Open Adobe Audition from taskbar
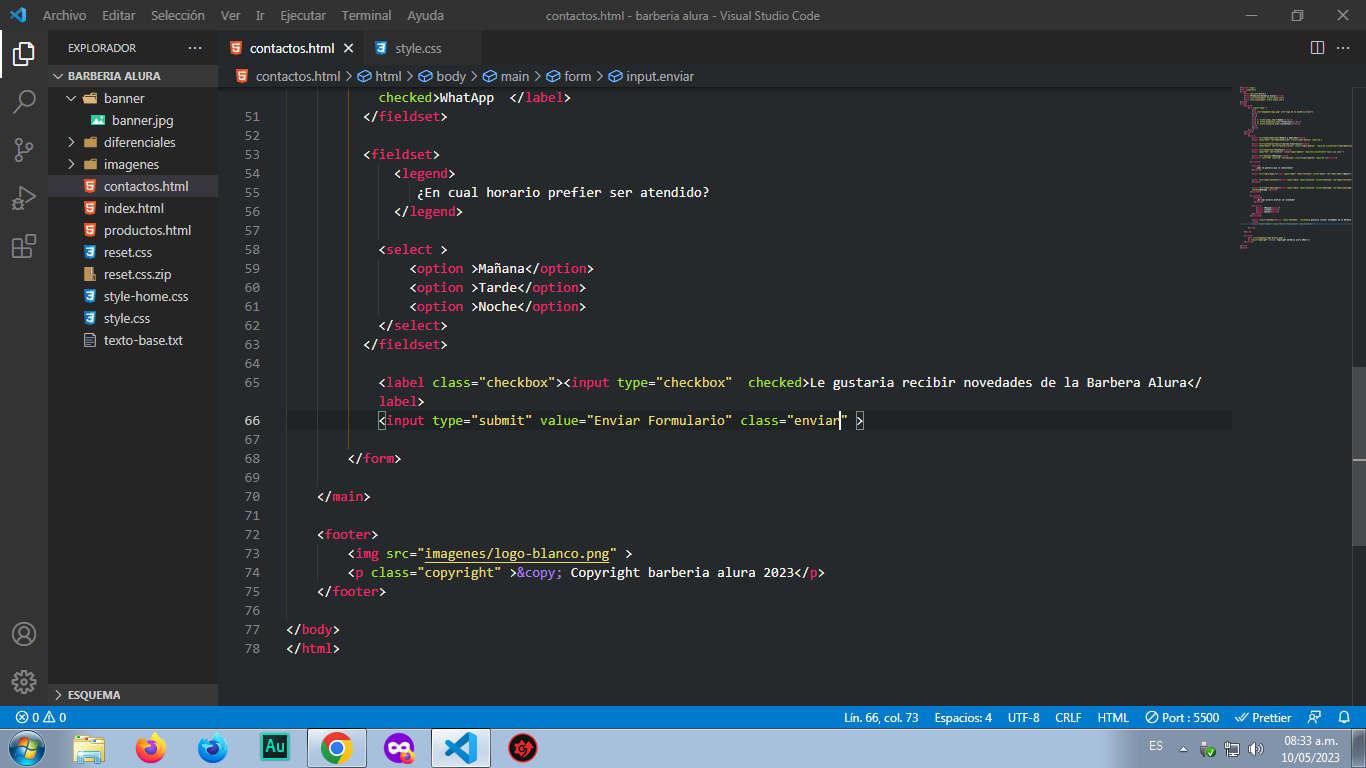 click(x=275, y=748)
